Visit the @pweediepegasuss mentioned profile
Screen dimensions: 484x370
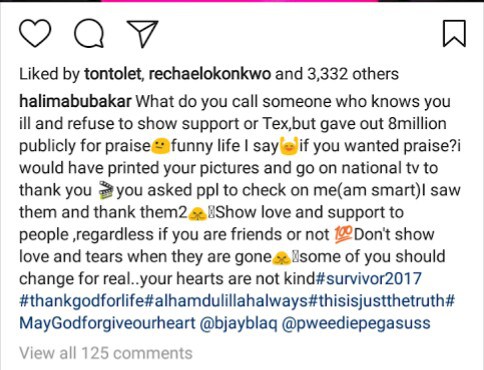[x=356, y=323]
